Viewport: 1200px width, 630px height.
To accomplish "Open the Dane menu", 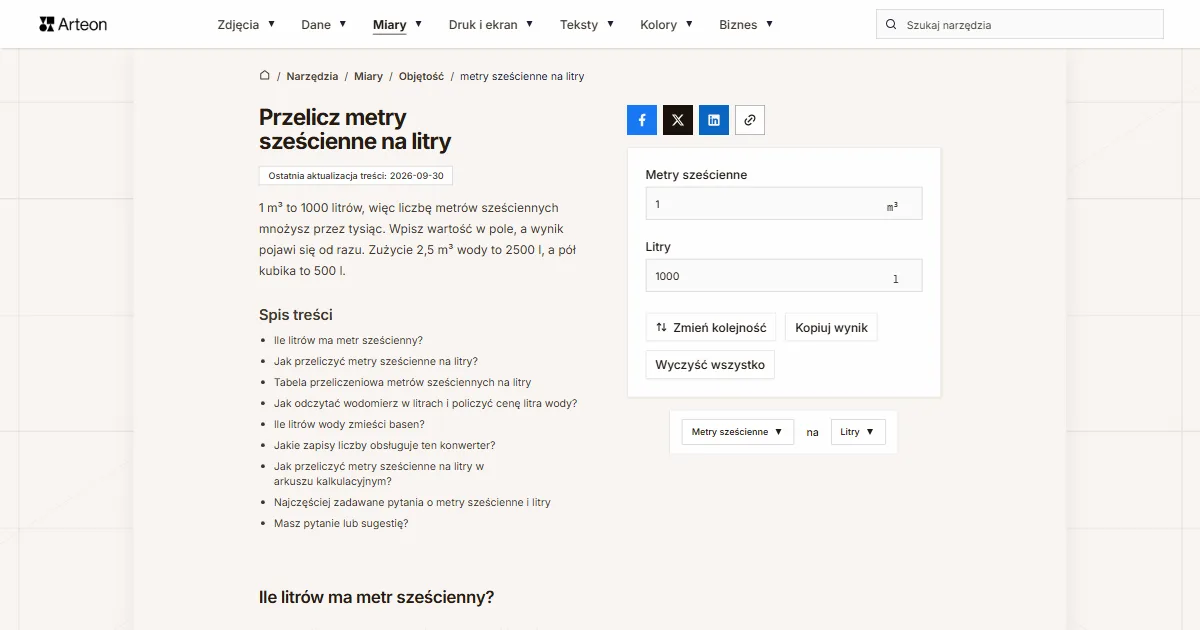I will pos(324,24).
